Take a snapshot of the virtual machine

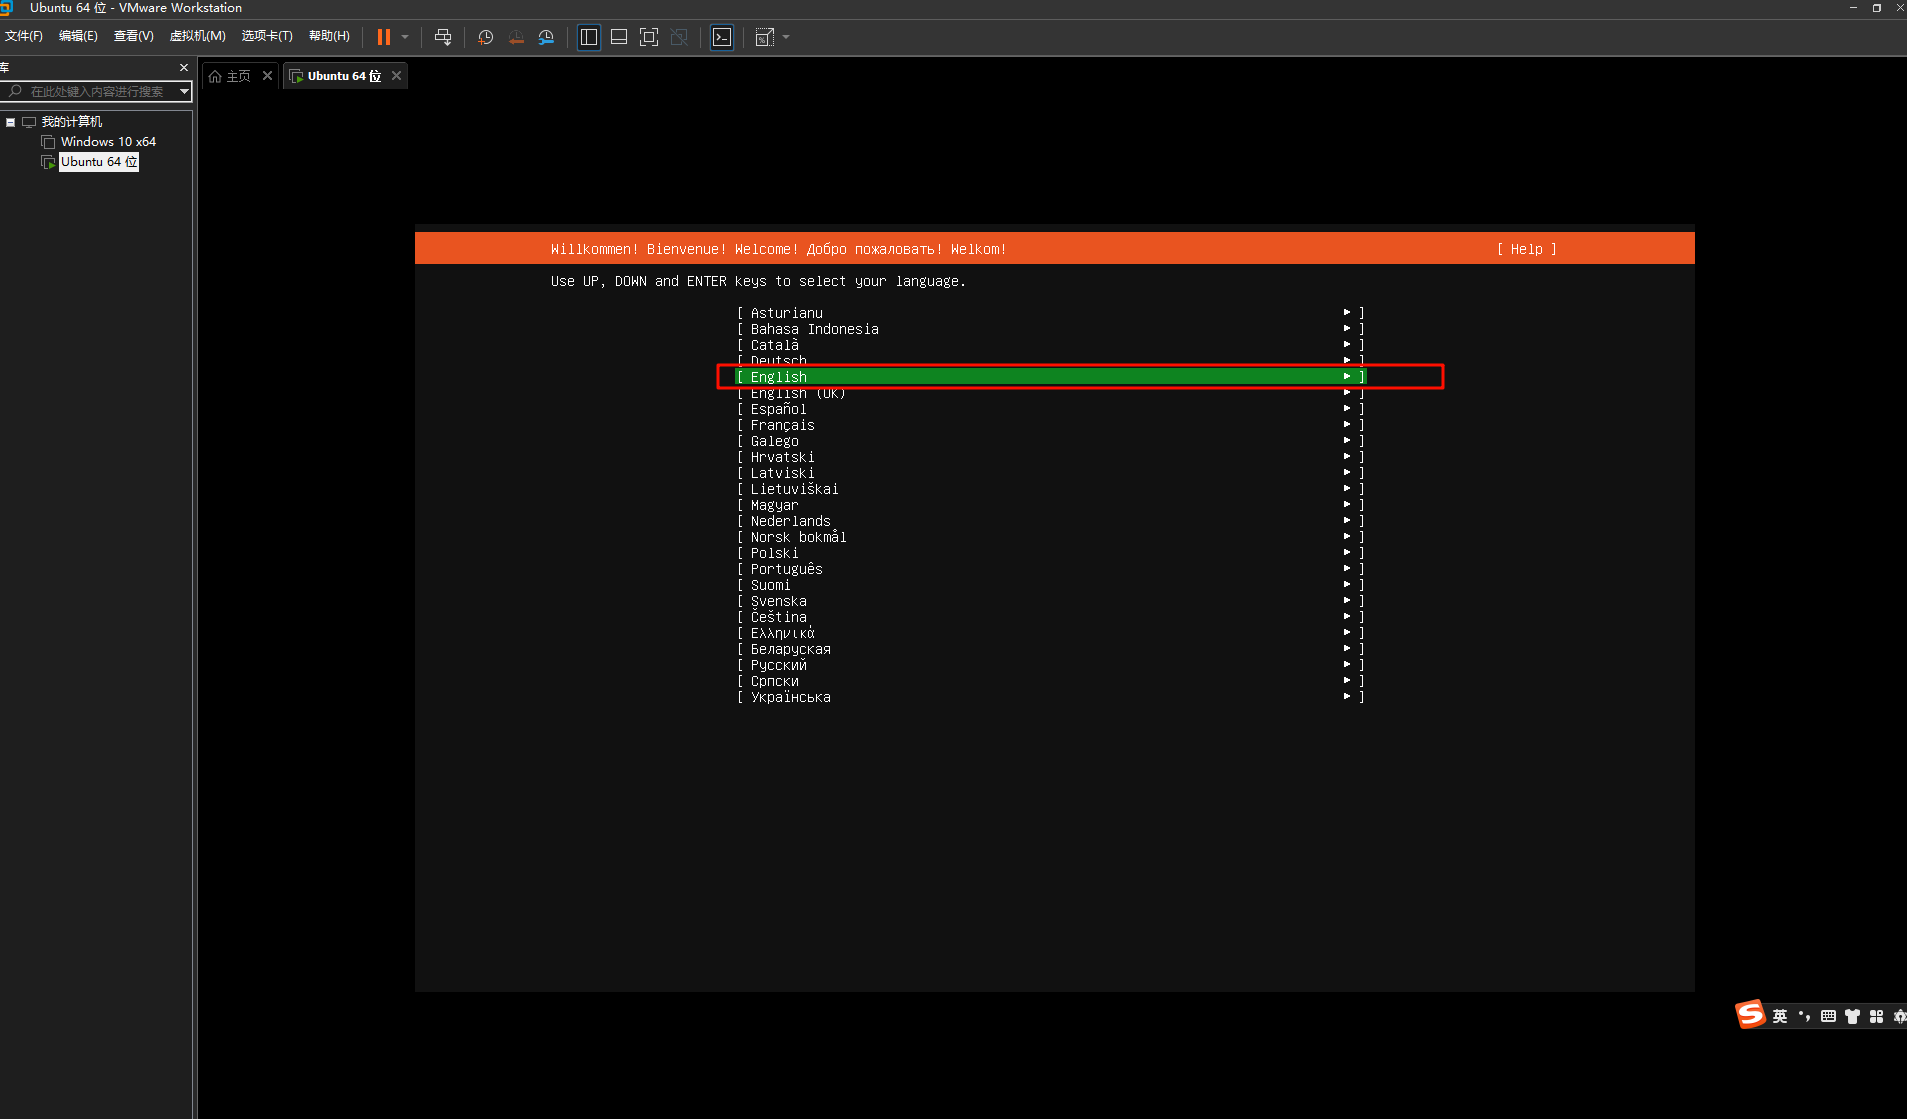[x=486, y=37]
